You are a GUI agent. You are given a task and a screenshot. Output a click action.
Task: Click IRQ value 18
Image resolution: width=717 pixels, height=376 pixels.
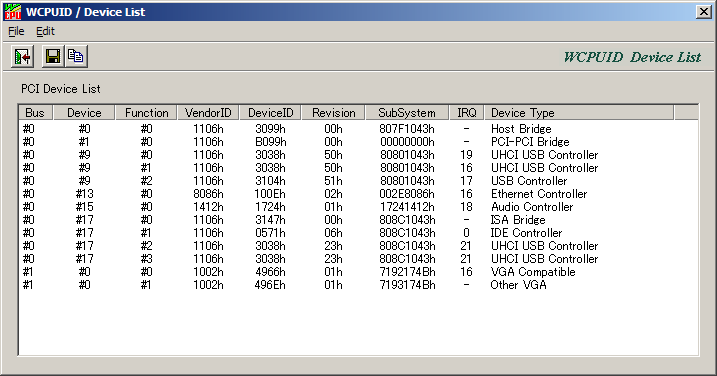tap(466, 207)
